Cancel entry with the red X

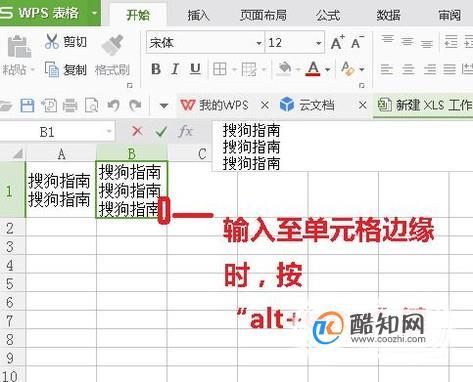[137, 131]
